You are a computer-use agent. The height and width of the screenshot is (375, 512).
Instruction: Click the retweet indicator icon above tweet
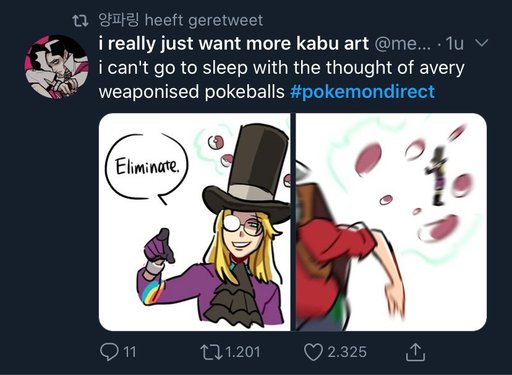[80, 21]
